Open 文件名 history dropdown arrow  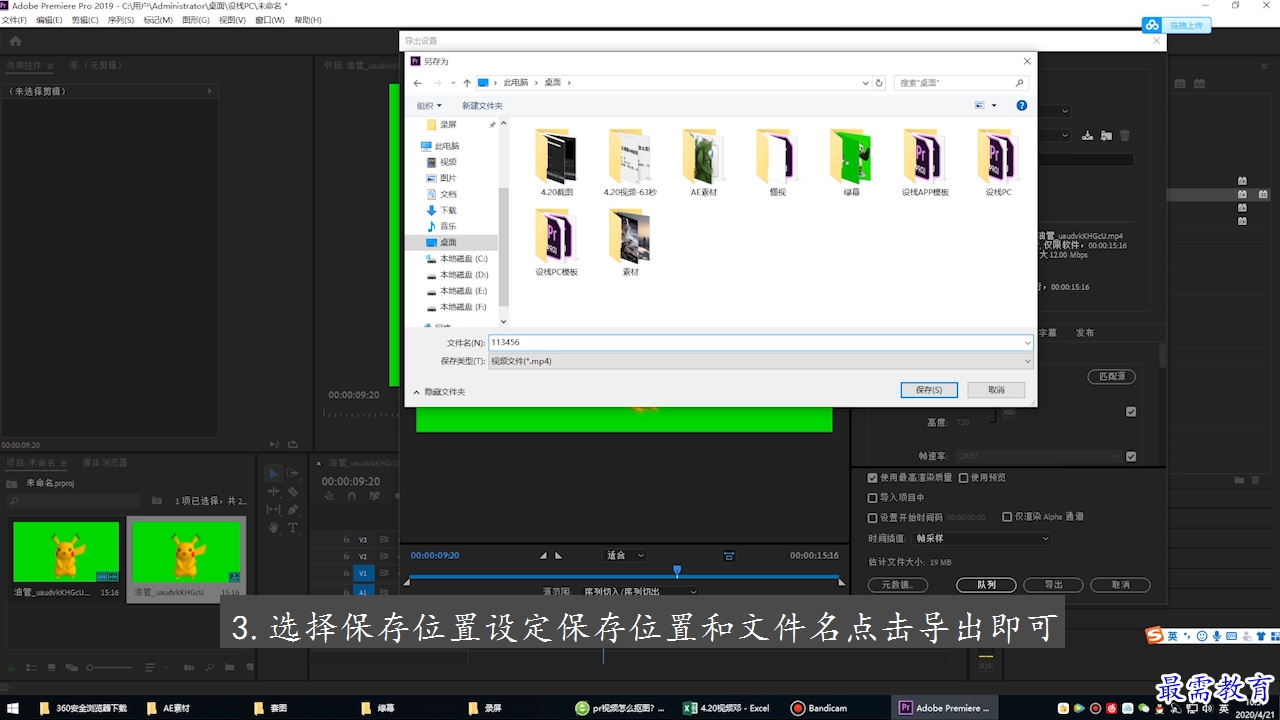[1027, 343]
